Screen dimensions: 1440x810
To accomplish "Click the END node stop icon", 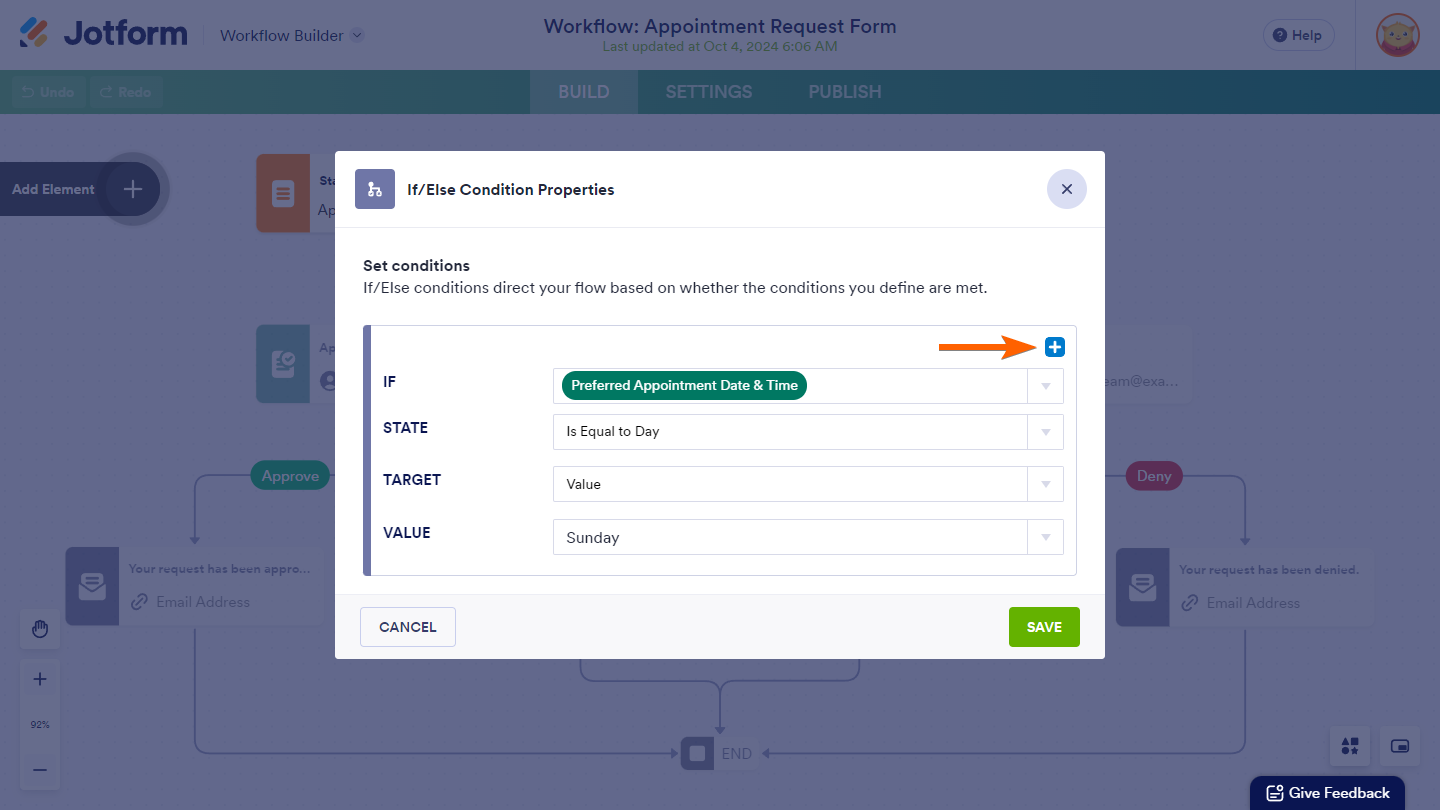I will coord(698,753).
